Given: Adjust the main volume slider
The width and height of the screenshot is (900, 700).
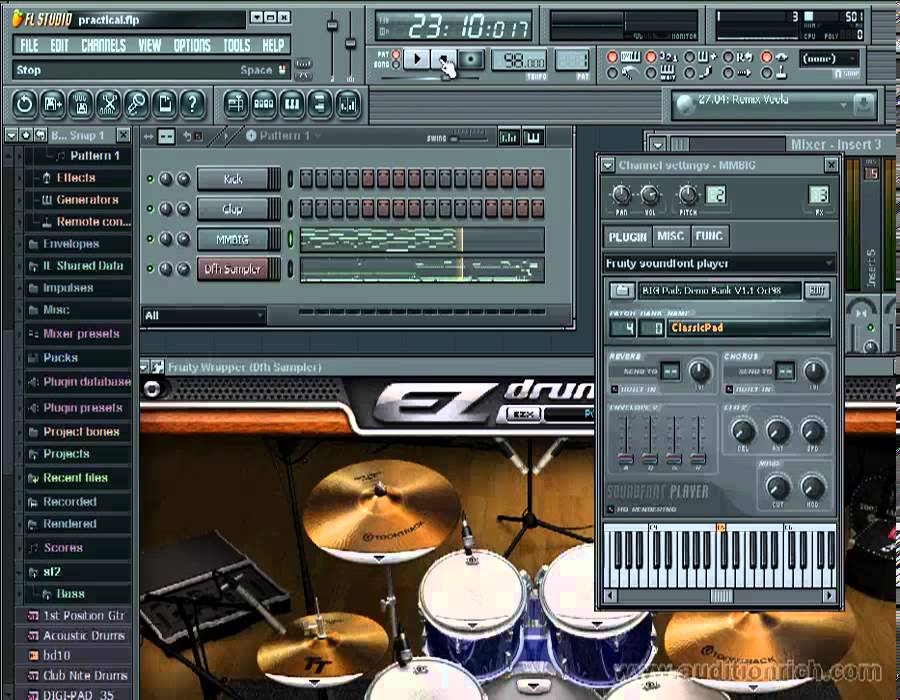Looking at the screenshot, I should pos(332,26).
